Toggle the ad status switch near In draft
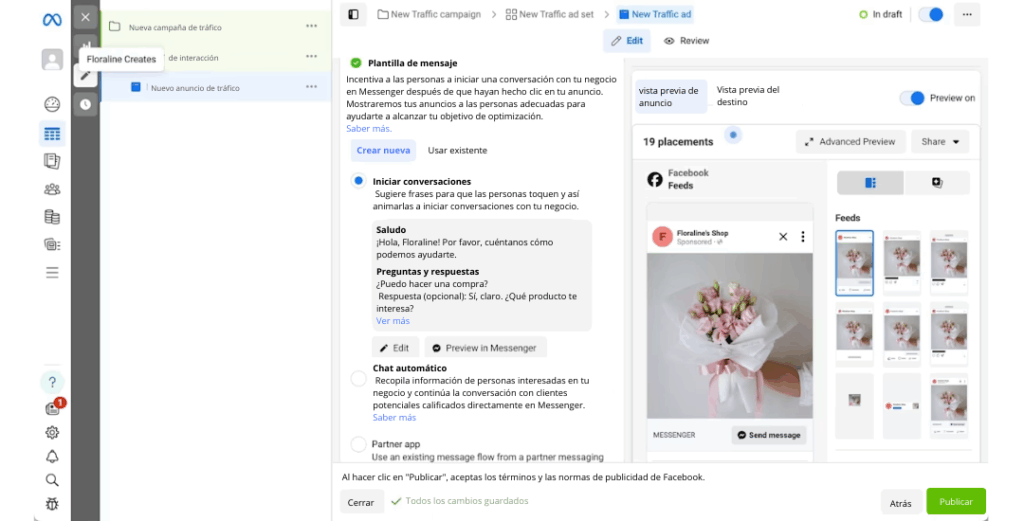Viewport: 1024px width, 521px height. pos(930,15)
